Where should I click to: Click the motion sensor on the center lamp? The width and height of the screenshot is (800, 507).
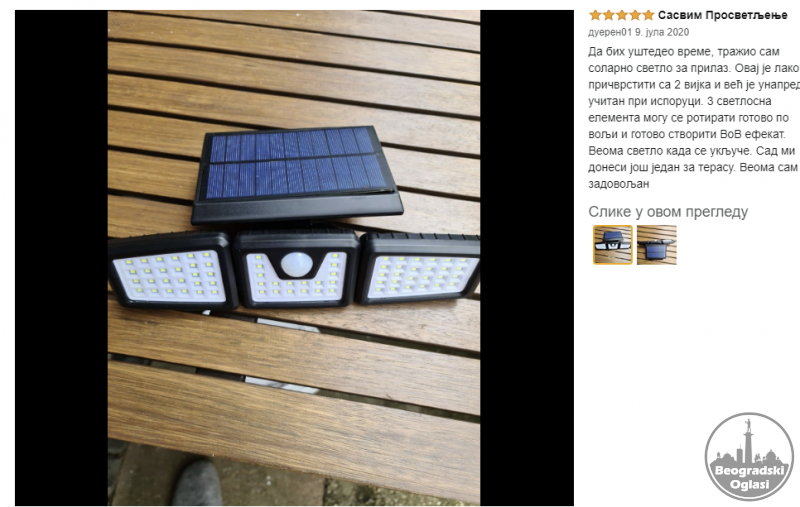[297, 265]
